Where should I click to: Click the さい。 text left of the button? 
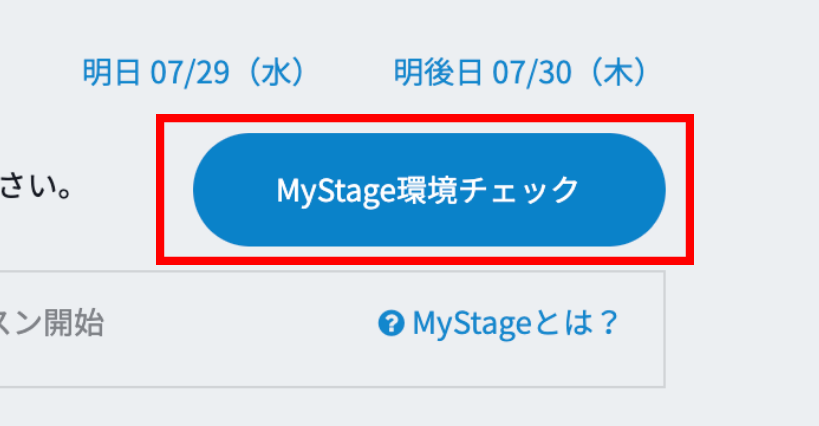pyautogui.click(x=36, y=188)
